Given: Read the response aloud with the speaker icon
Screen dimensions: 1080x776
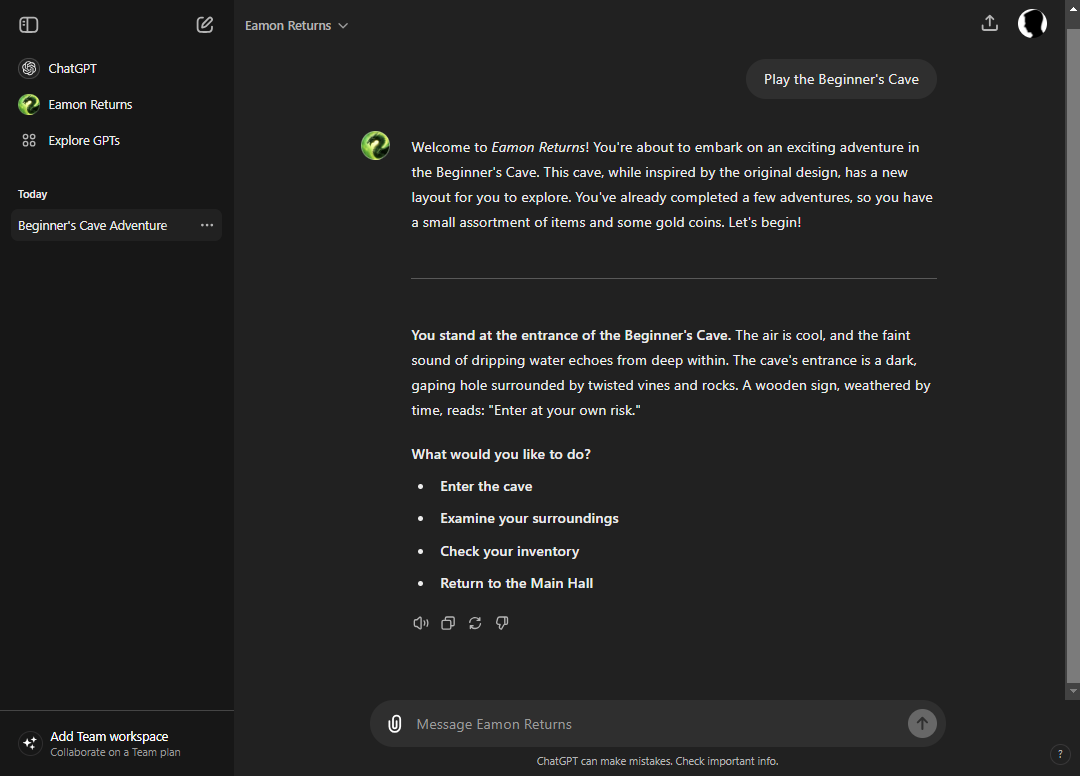Looking at the screenshot, I should (421, 623).
